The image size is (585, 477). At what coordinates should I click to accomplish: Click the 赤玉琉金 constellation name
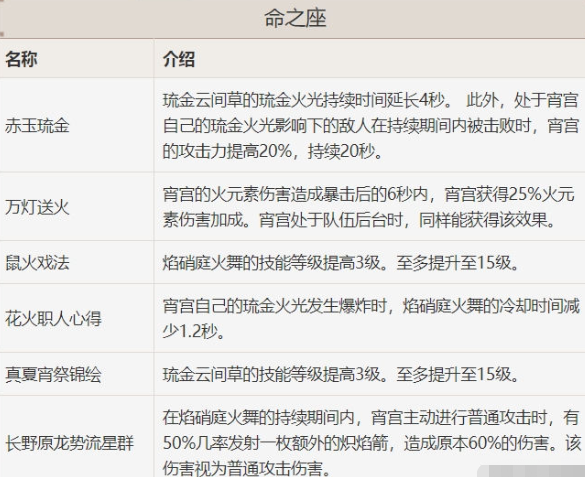[x=37, y=125]
